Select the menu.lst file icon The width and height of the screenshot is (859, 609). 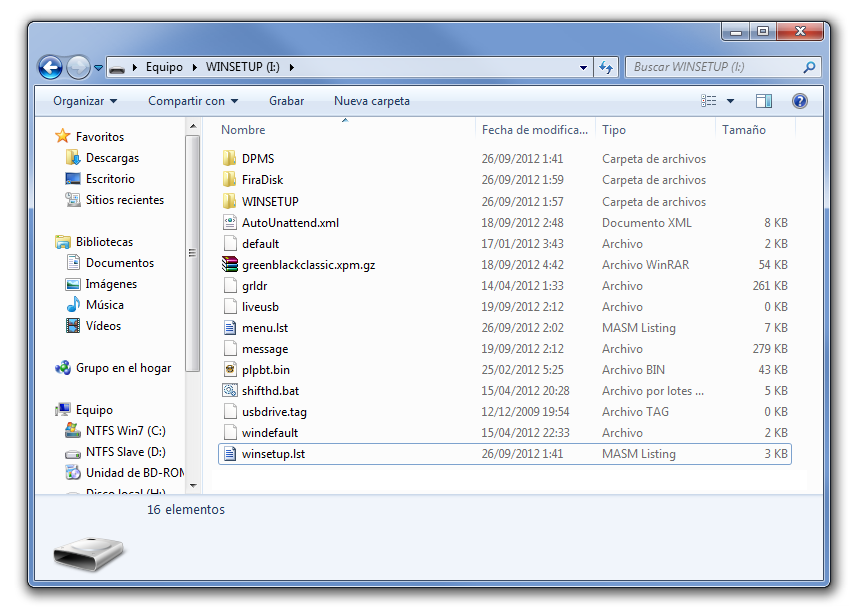(x=230, y=328)
